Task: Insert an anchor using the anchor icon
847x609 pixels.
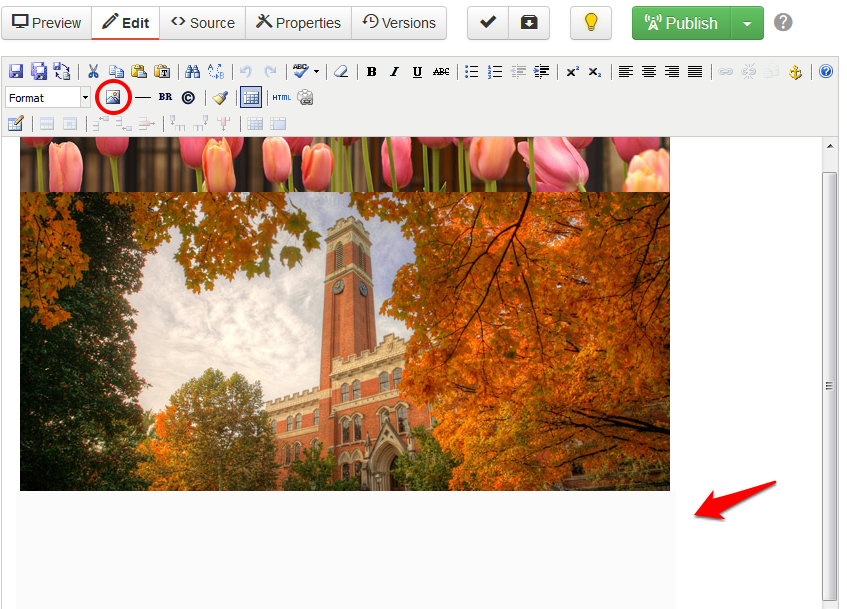Action: [x=796, y=72]
